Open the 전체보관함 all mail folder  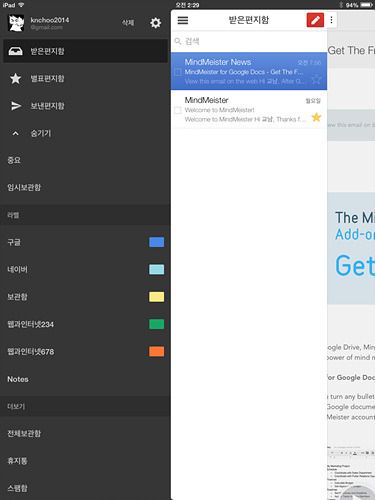coord(85,433)
